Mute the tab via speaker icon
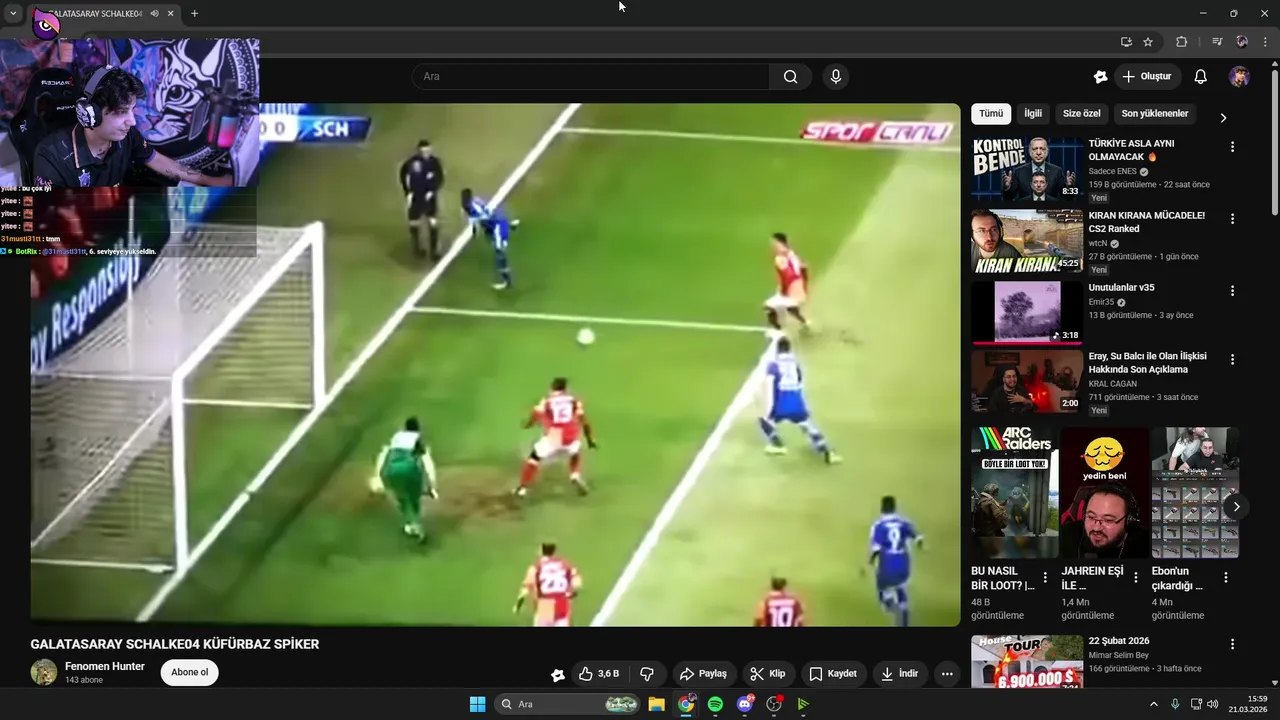Viewport: 1280px width, 720px height. 154,14
